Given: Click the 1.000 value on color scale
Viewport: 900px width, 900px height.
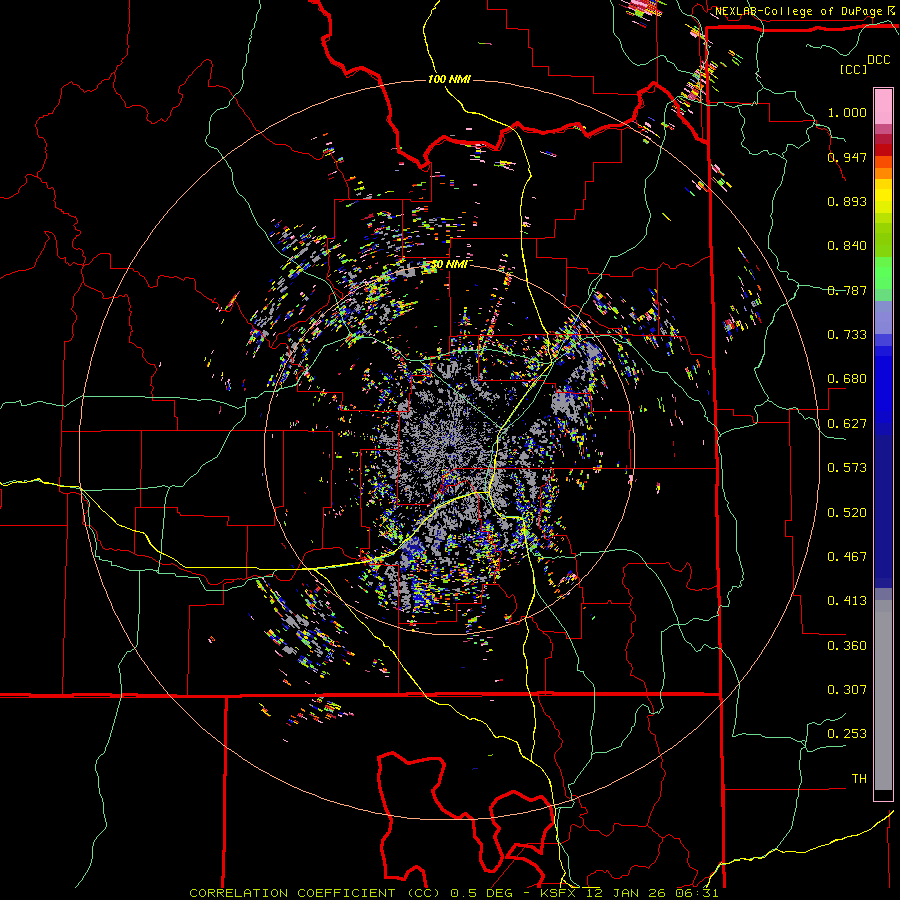Looking at the screenshot, I should 847,112.
